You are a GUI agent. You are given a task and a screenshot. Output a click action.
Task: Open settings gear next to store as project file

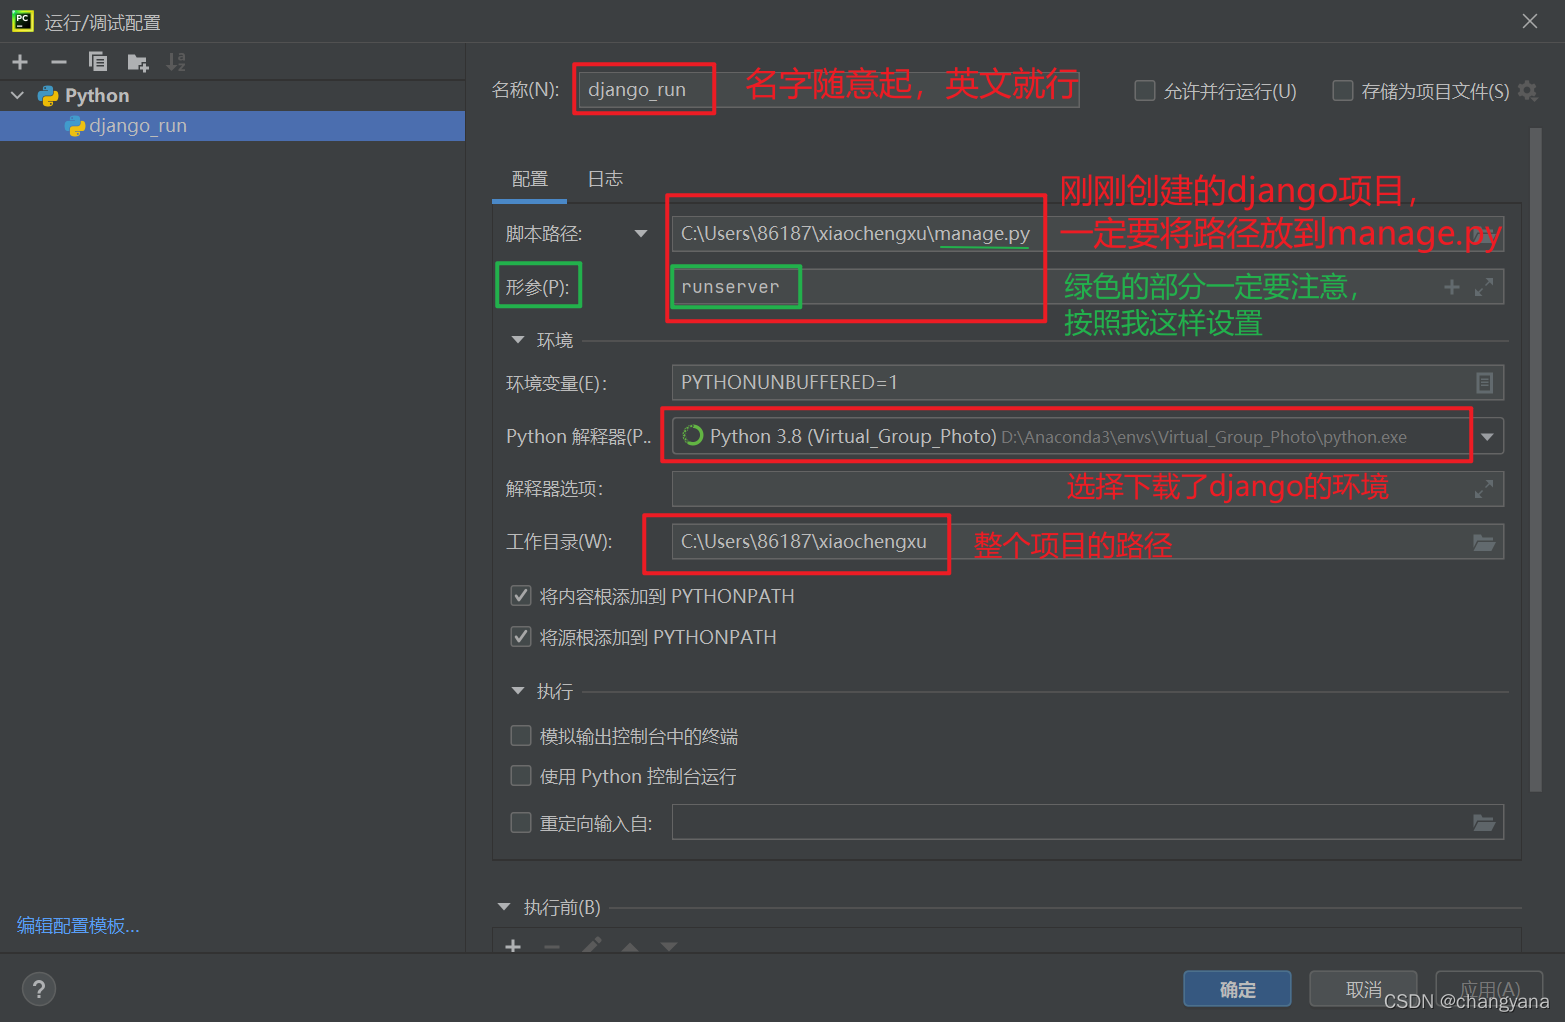click(1527, 91)
